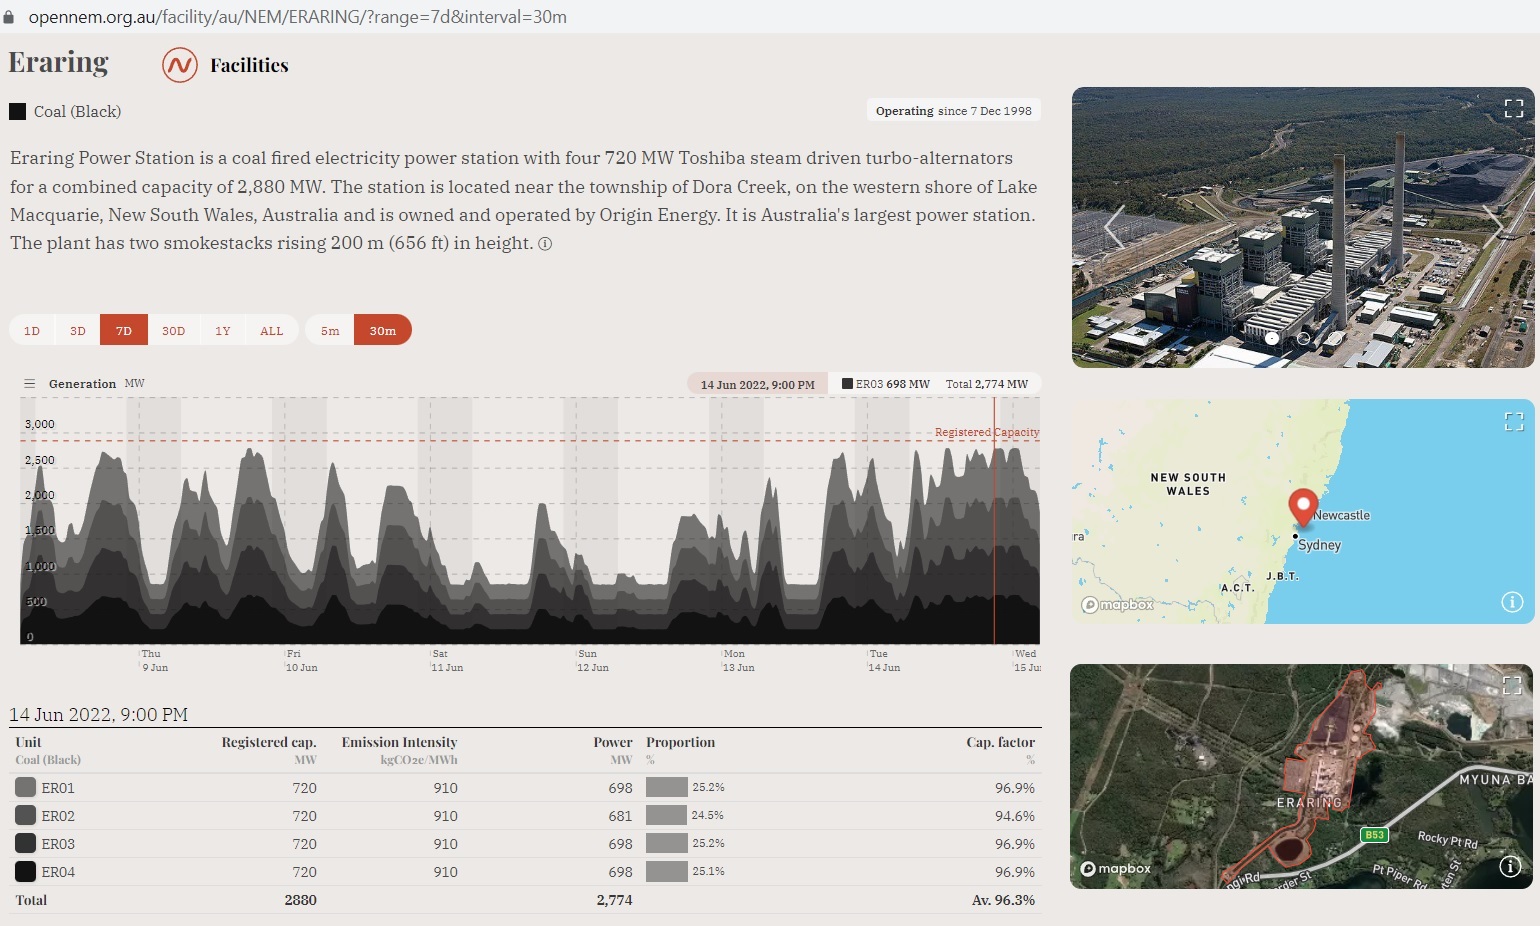Select the 7D range button
Screen dimensions: 1540x926
[x=124, y=330]
